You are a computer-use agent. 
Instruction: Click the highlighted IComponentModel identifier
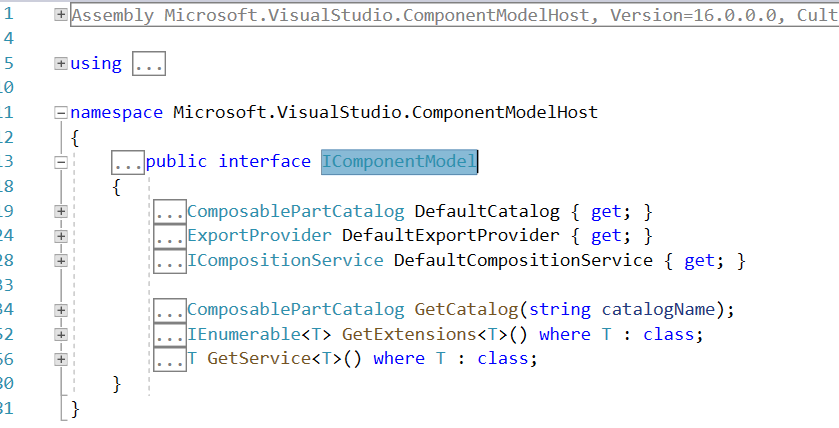[399, 162]
